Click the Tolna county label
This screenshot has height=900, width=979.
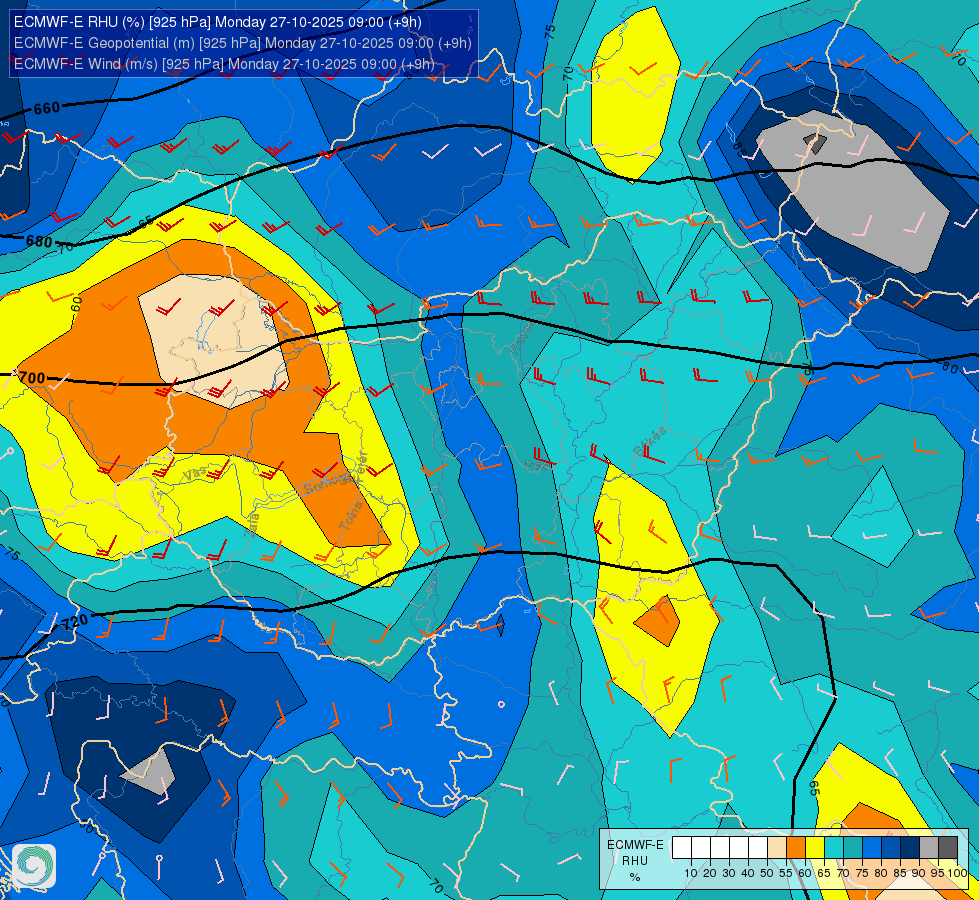click(351, 516)
